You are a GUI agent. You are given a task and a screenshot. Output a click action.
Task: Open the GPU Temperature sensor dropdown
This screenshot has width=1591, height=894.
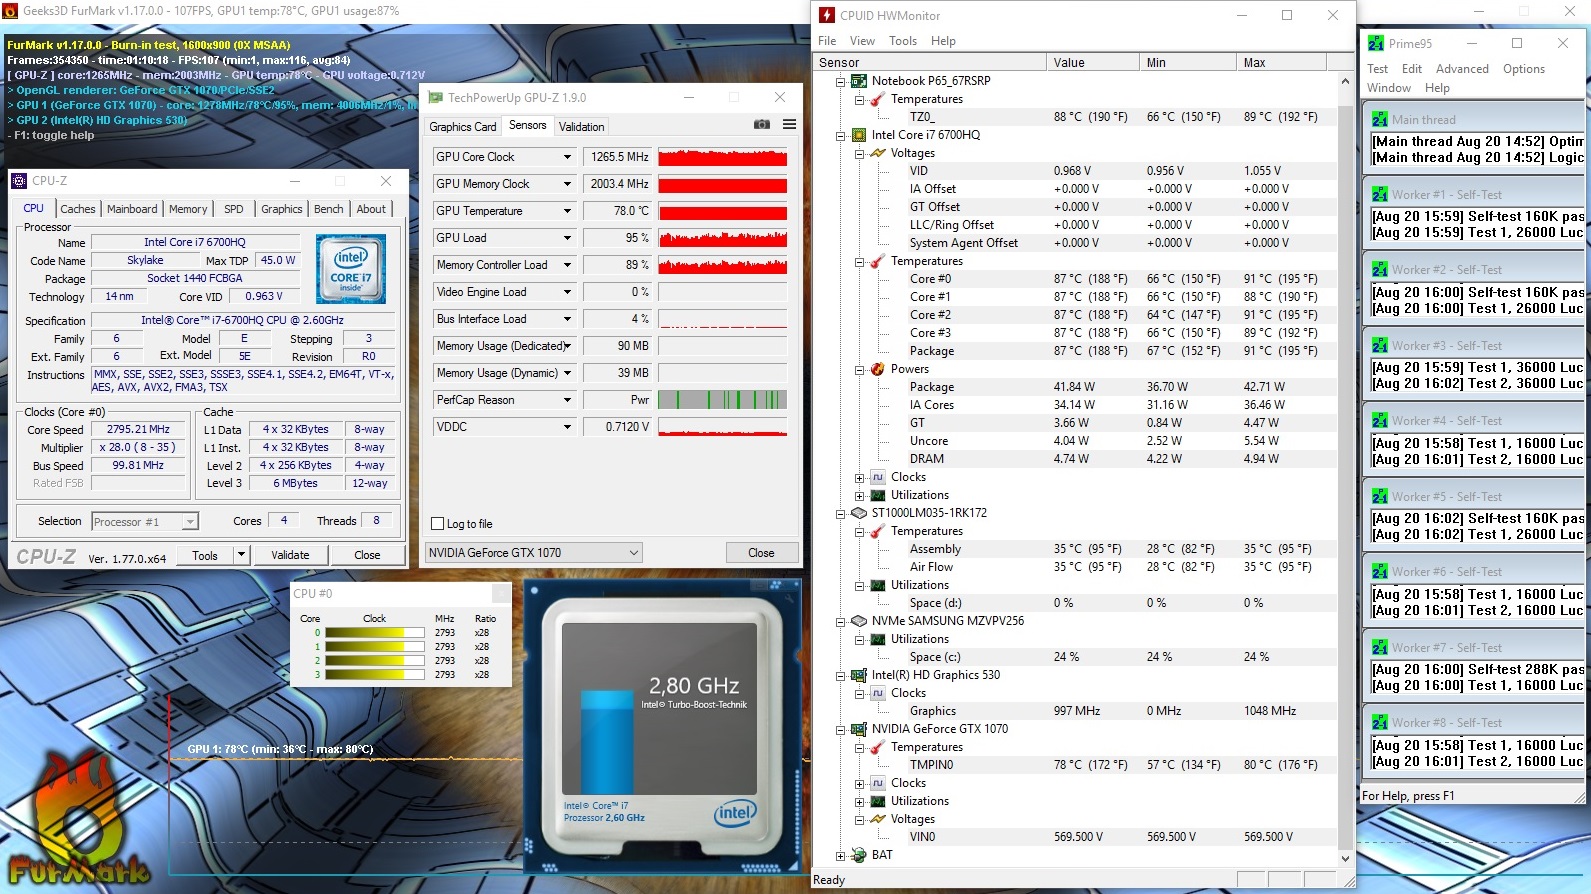(567, 211)
